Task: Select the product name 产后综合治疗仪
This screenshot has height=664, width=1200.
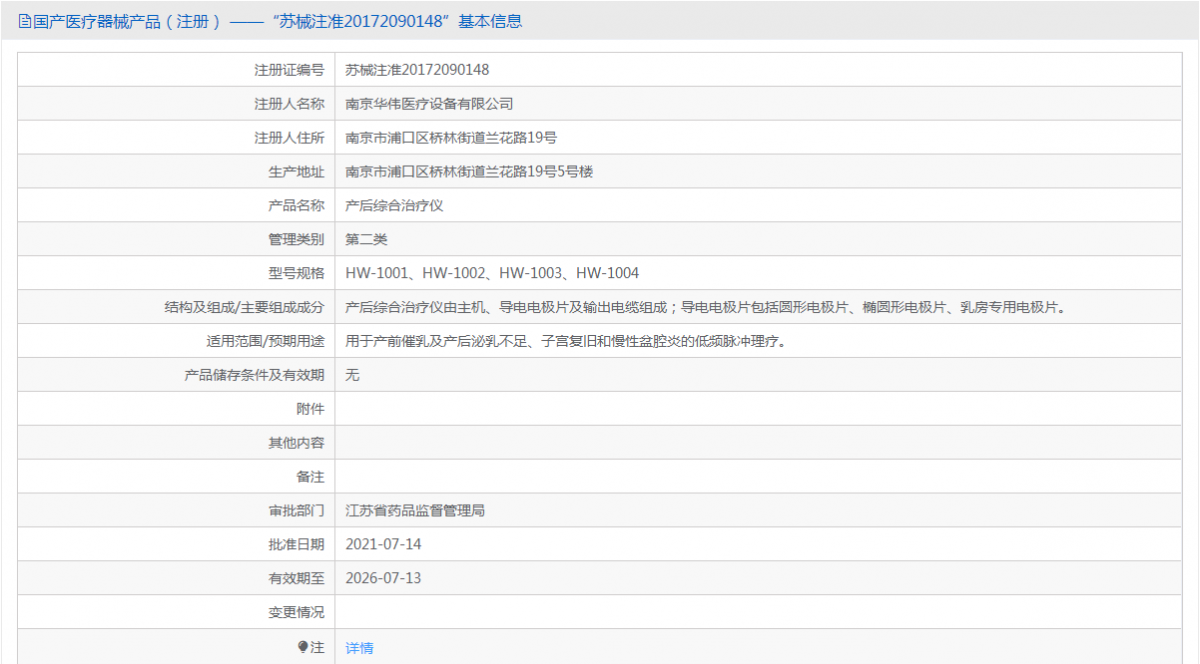Action: 394,206
